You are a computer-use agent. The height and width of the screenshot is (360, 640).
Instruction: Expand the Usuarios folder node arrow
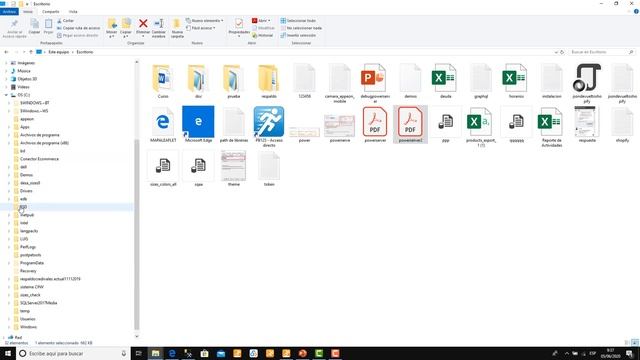click(x=9, y=319)
